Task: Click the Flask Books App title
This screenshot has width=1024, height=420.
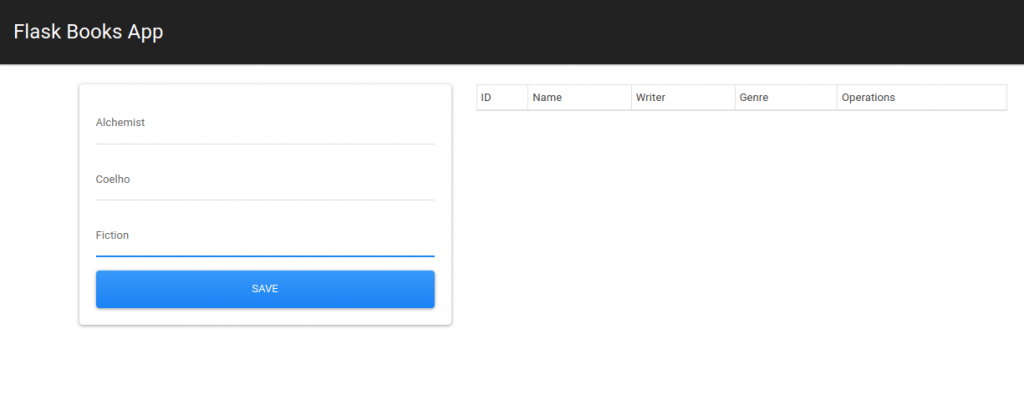Action: (88, 31)
